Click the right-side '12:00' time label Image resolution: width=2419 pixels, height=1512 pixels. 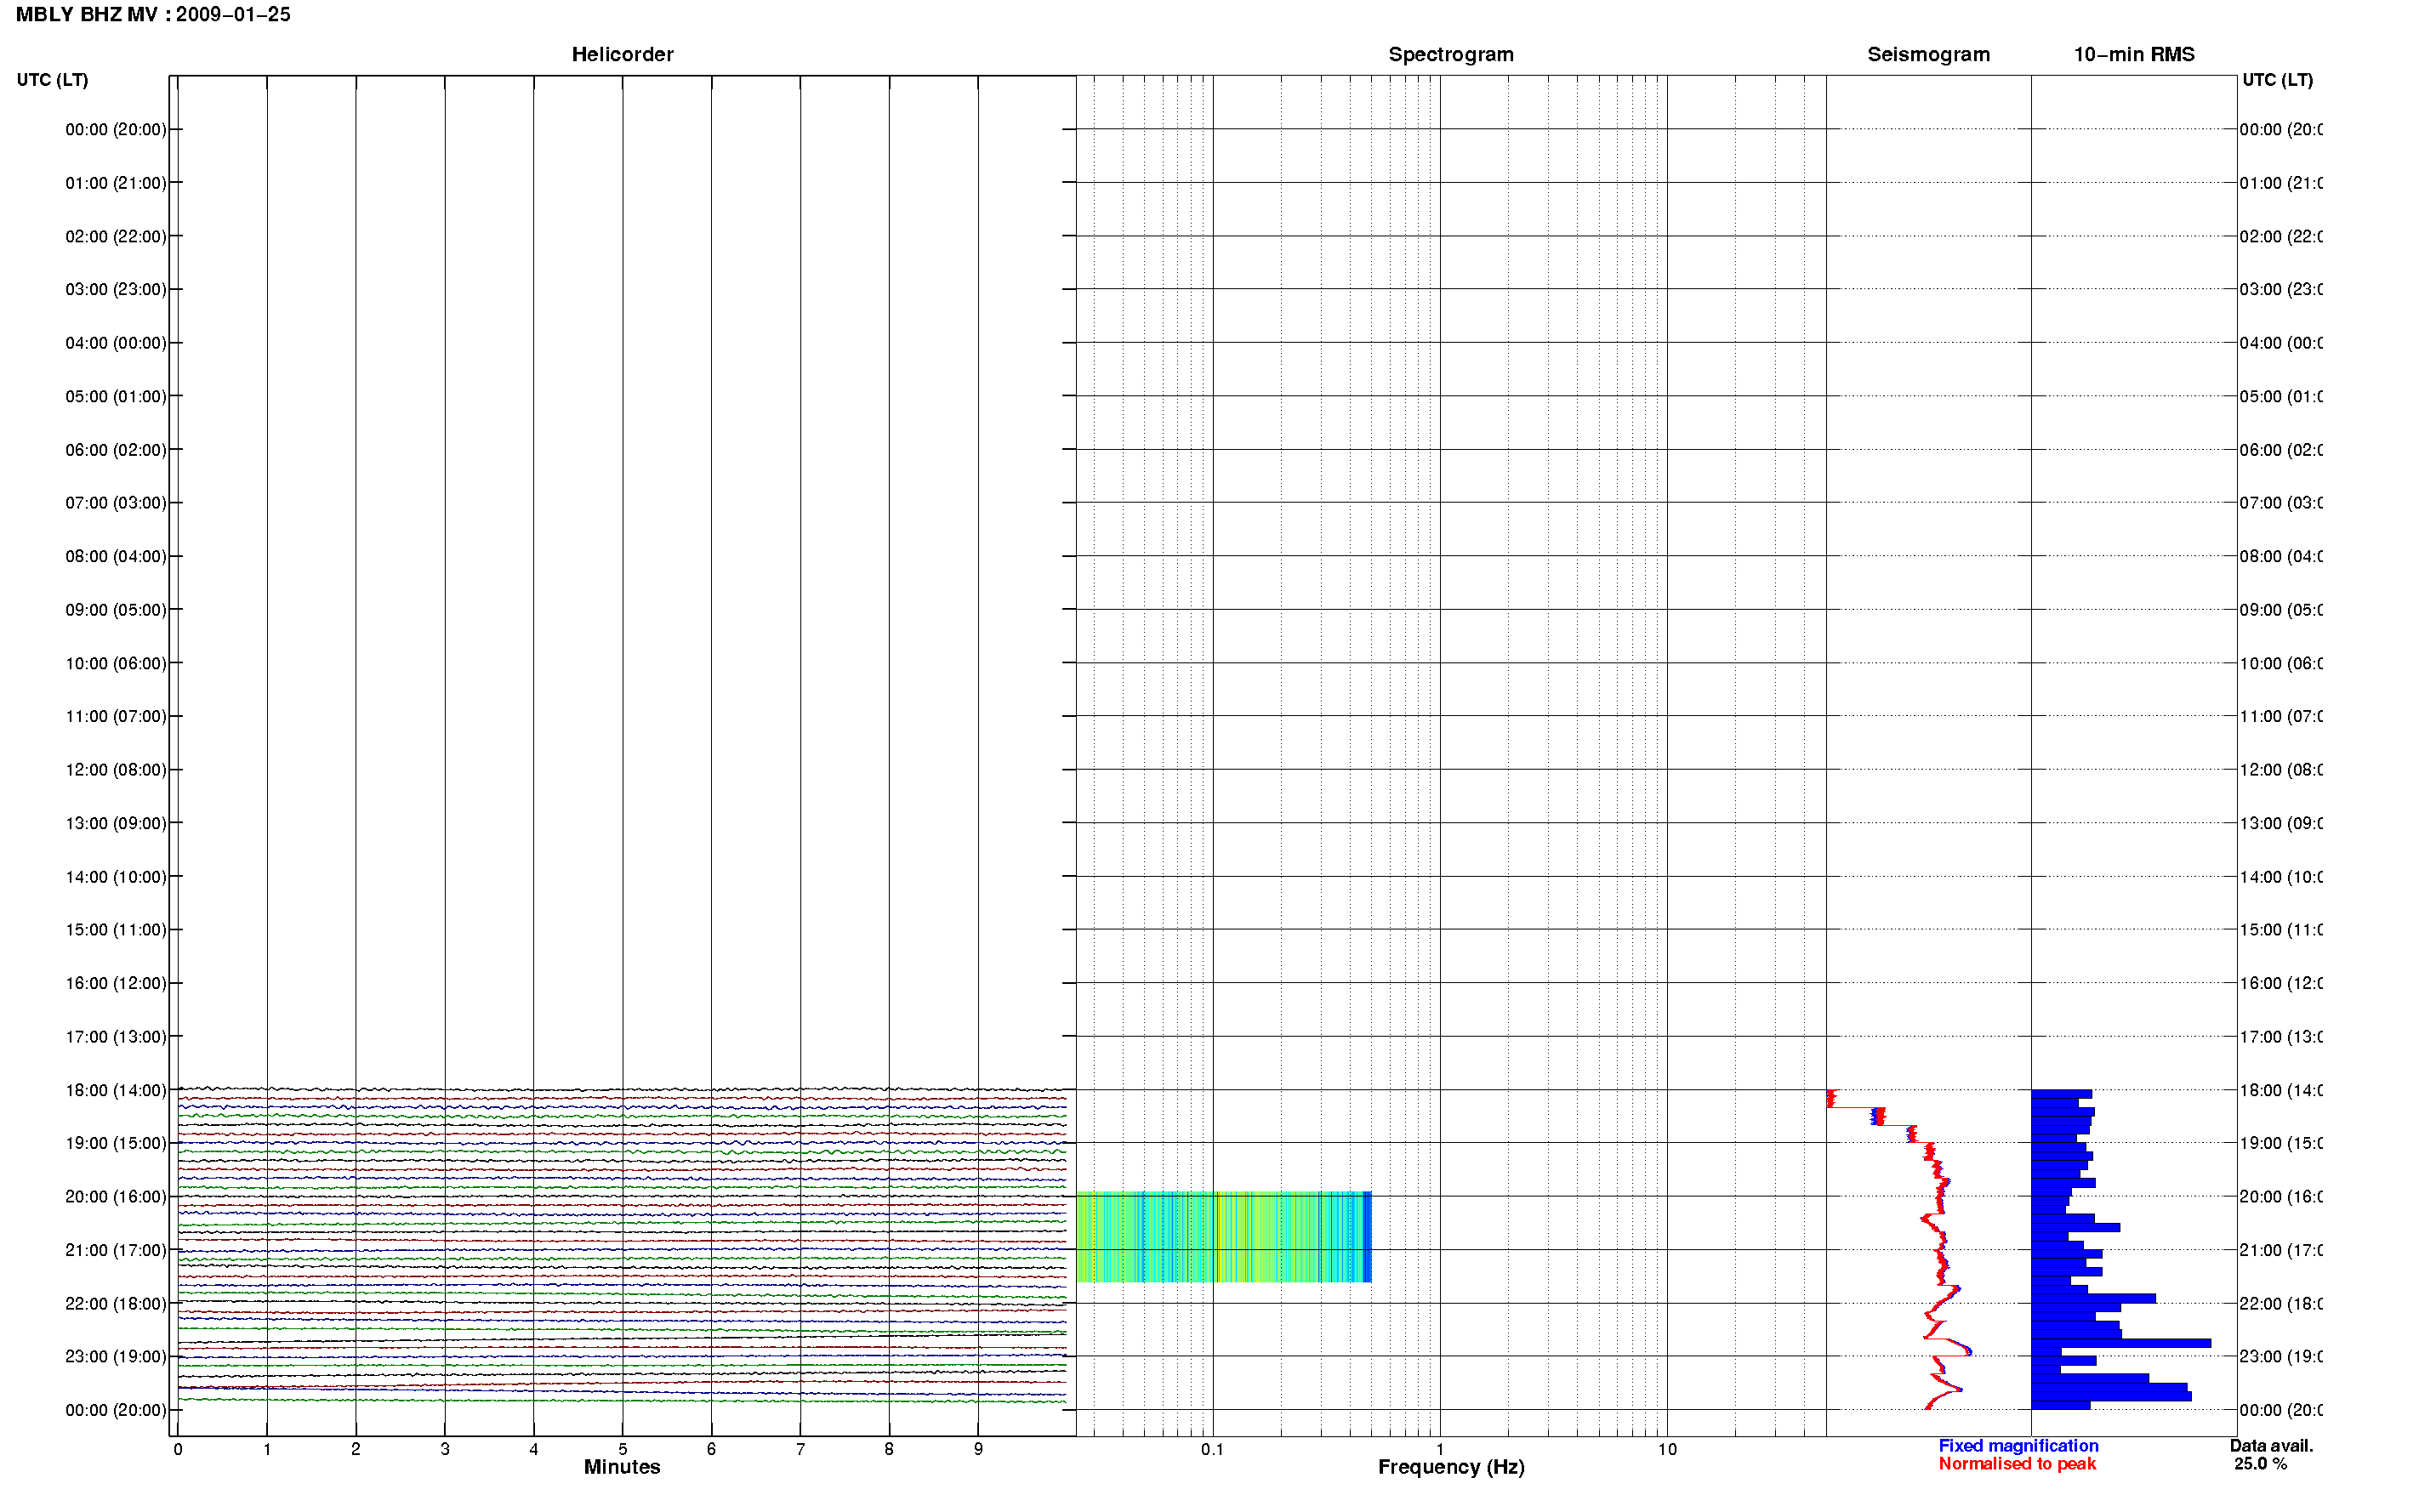(2280, 770)
